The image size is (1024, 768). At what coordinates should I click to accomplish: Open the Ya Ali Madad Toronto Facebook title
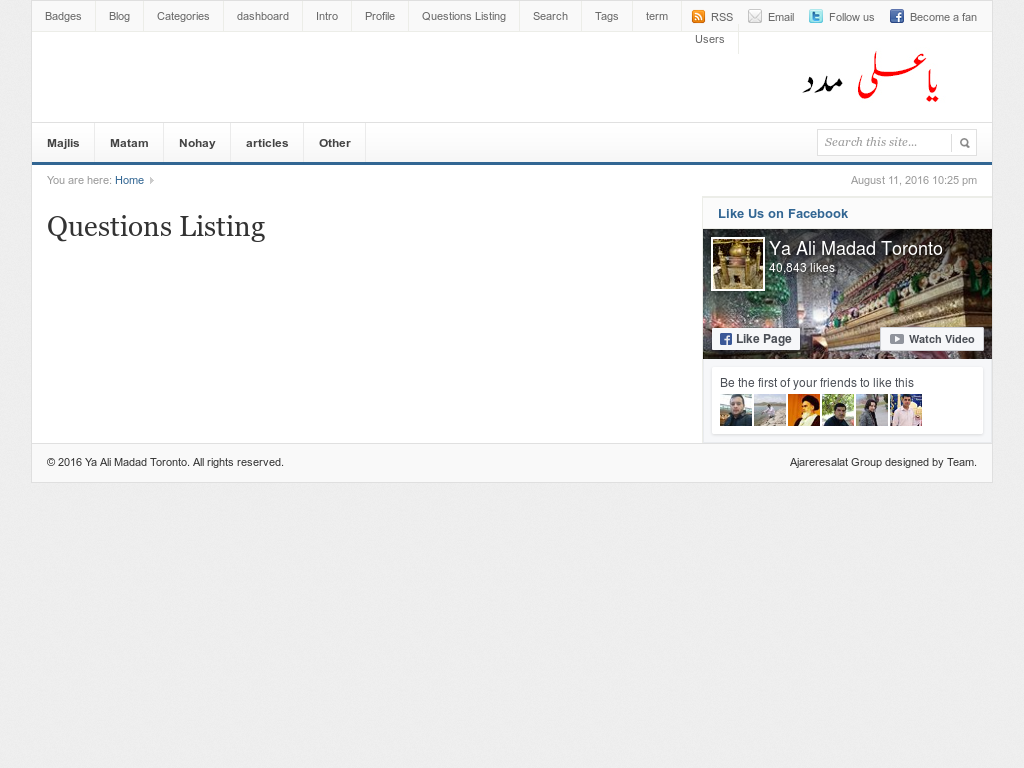click(855, 249)
